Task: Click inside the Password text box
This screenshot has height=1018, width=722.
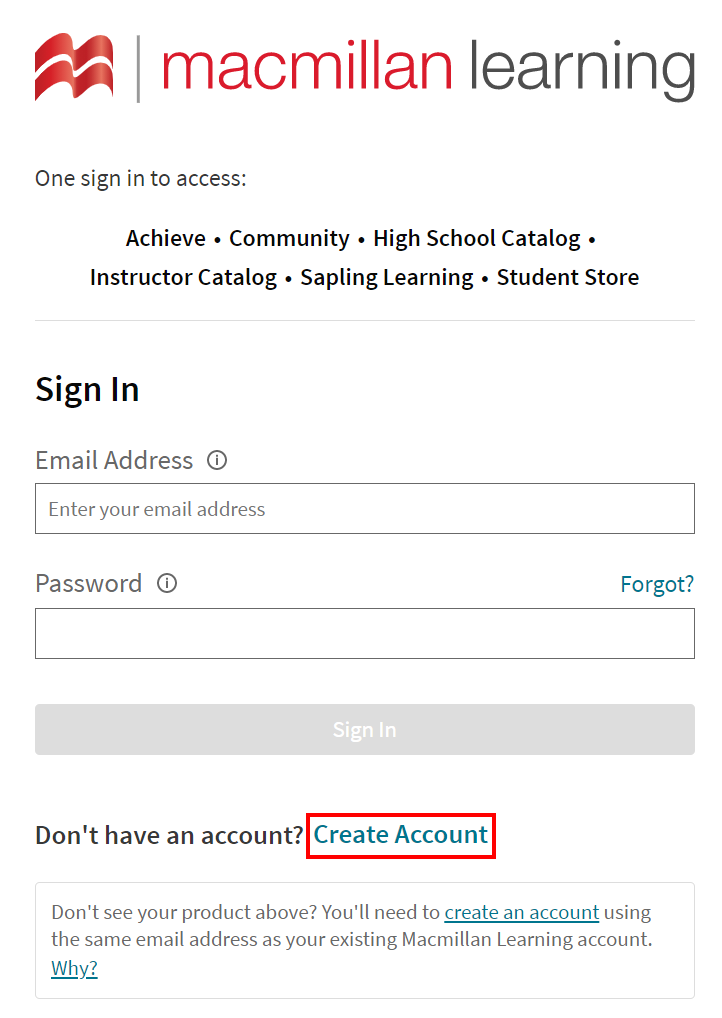Action: tap(364, 633)
